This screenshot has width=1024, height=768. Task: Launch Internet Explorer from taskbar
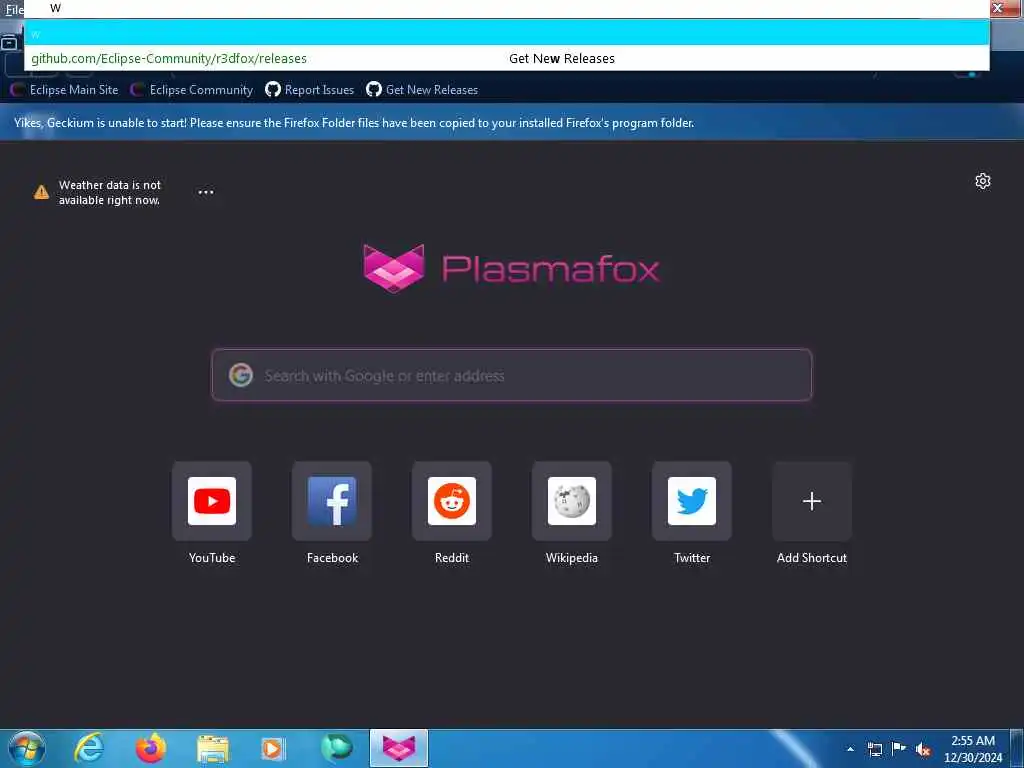(89, 748)
